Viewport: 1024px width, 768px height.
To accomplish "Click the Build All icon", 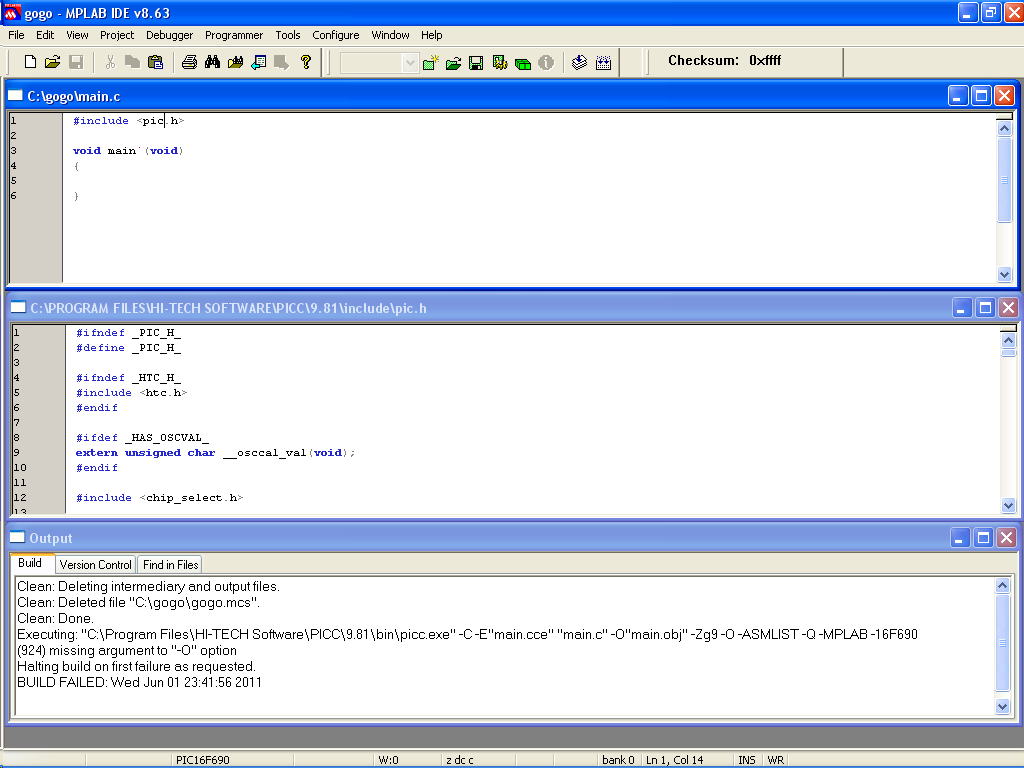I will (603, 63).
